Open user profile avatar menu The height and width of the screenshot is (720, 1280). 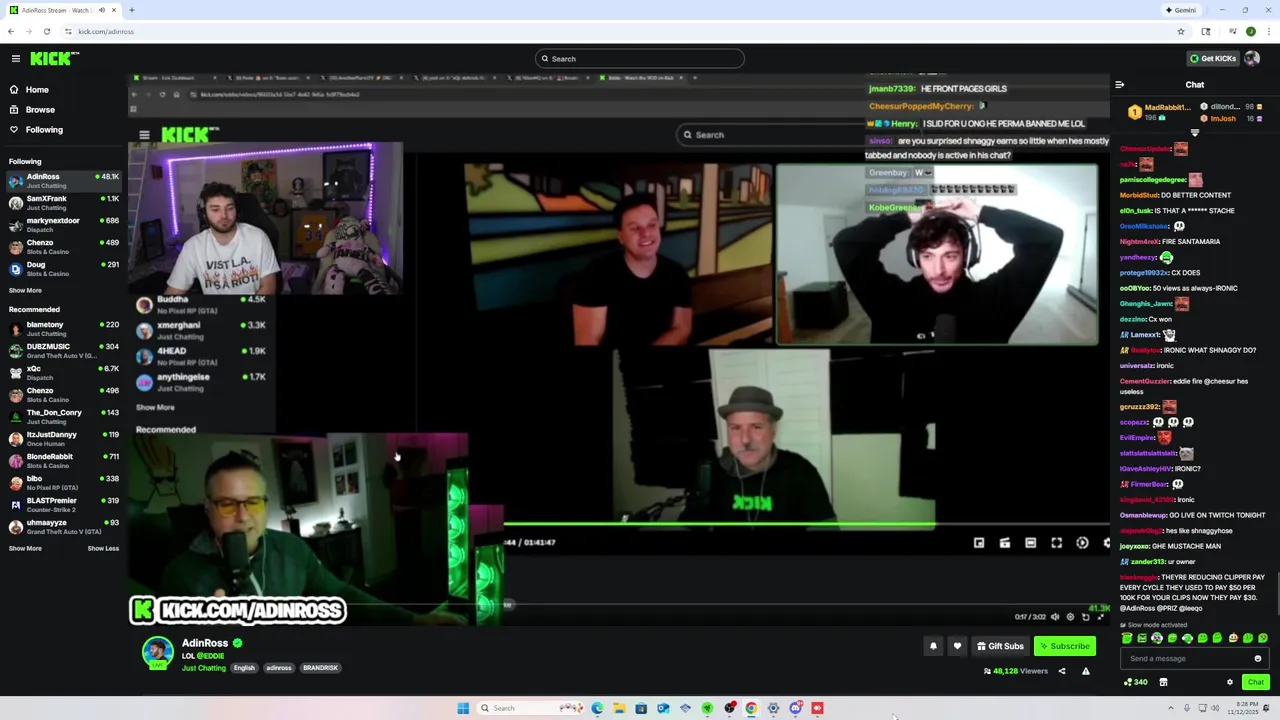coord(1252,59)
